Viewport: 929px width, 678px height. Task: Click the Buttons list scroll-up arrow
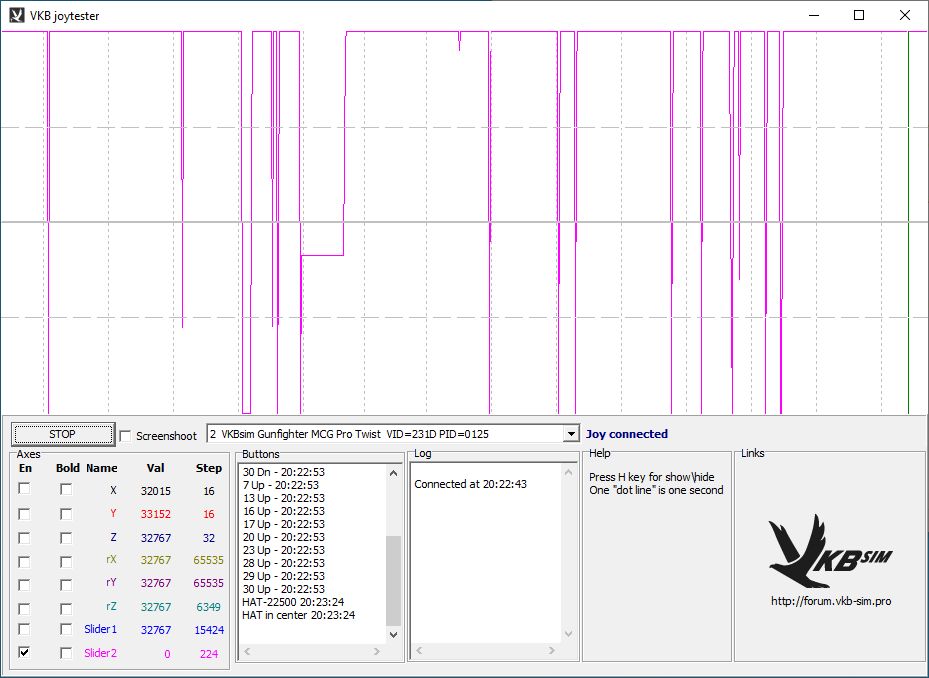coord(393,472)
